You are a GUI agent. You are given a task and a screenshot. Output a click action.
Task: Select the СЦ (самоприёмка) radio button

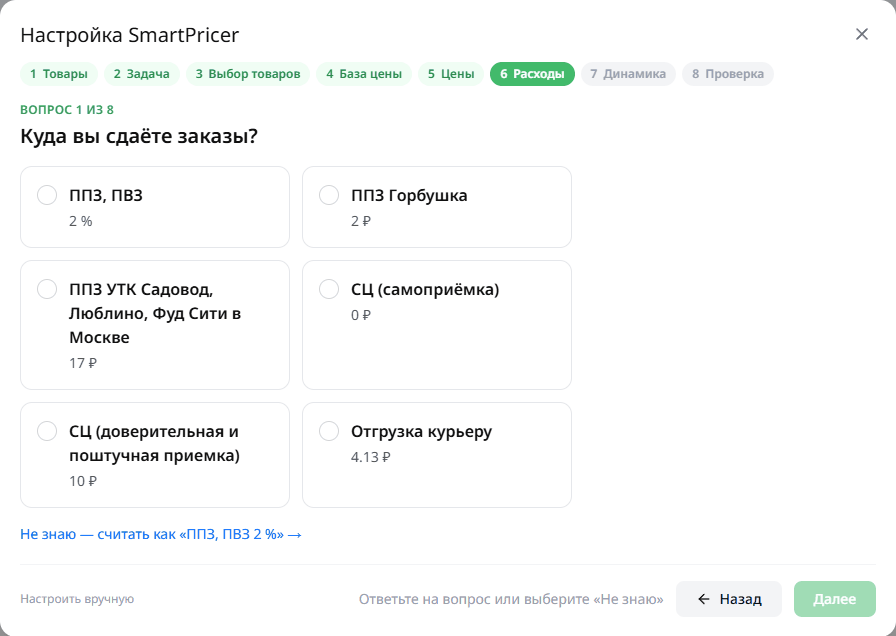point(329,289)
